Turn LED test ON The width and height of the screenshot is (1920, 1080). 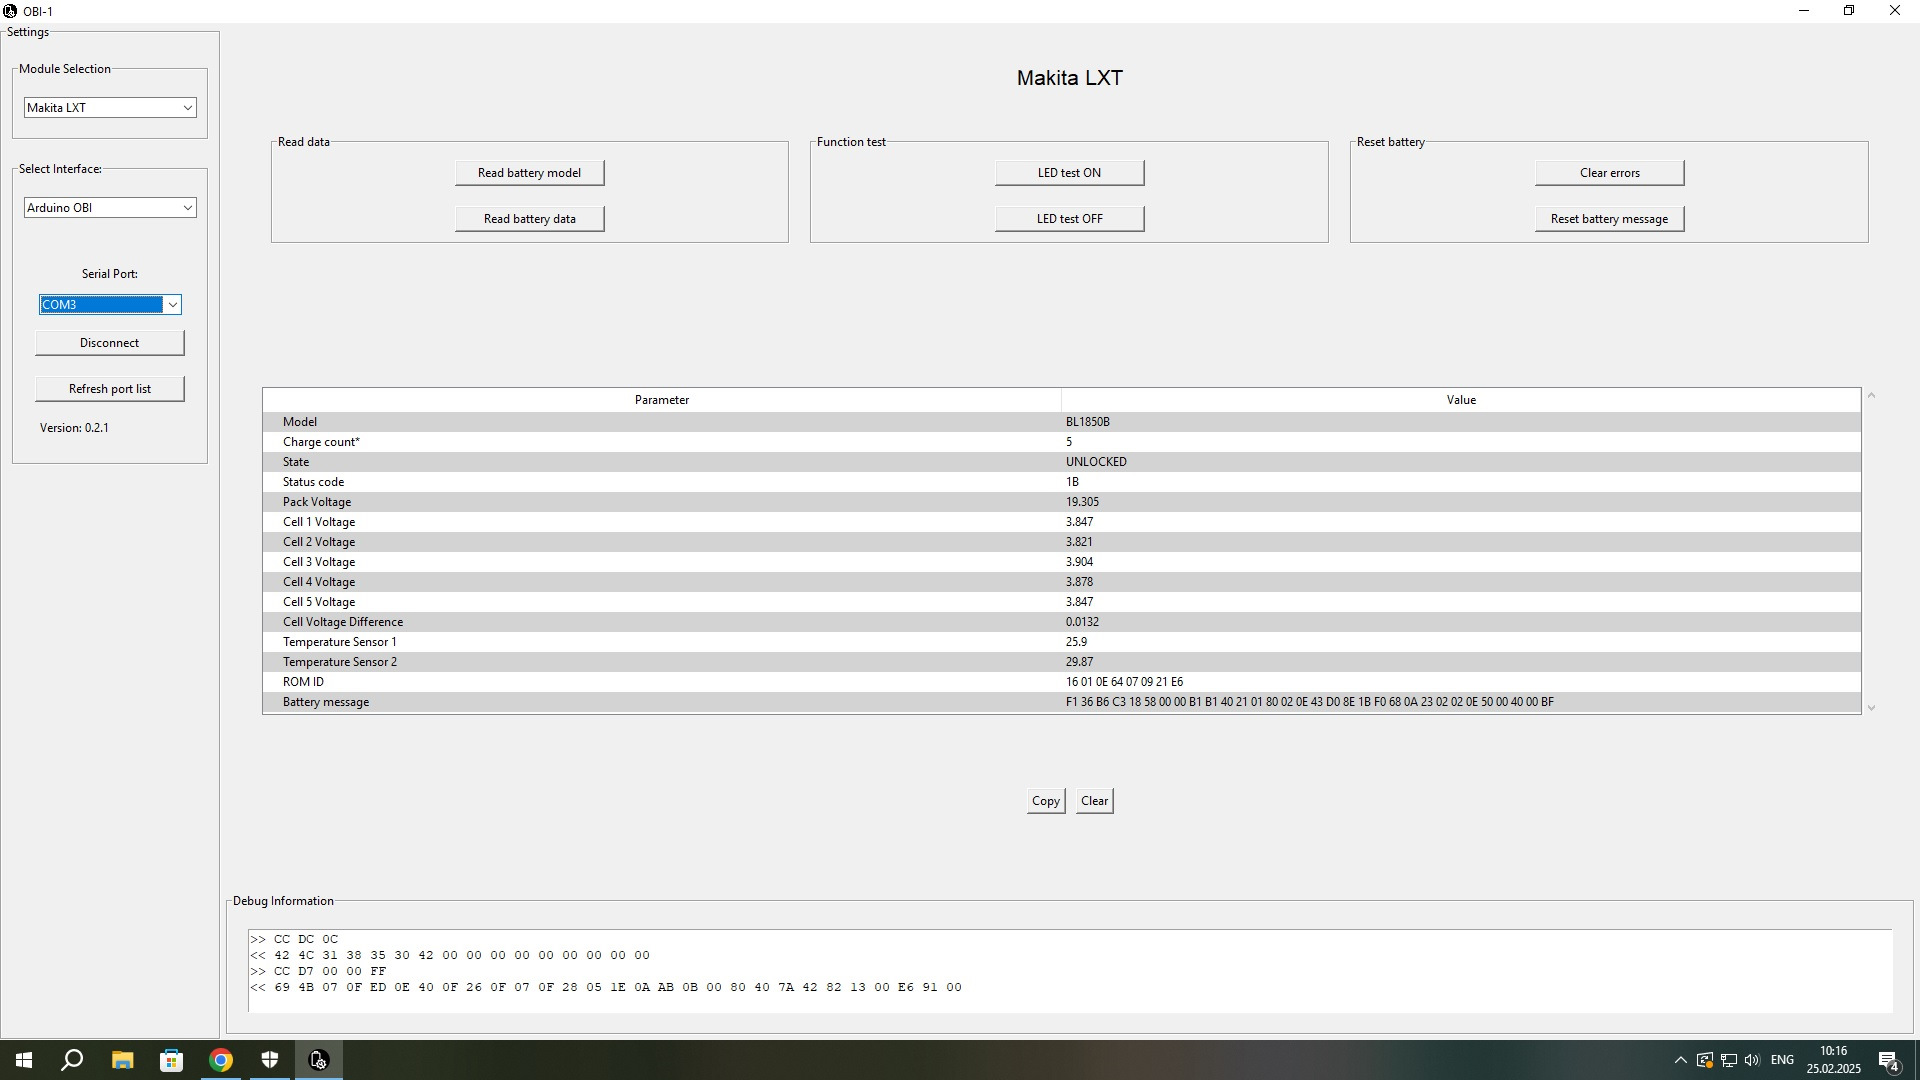[x=1069, y=173]
